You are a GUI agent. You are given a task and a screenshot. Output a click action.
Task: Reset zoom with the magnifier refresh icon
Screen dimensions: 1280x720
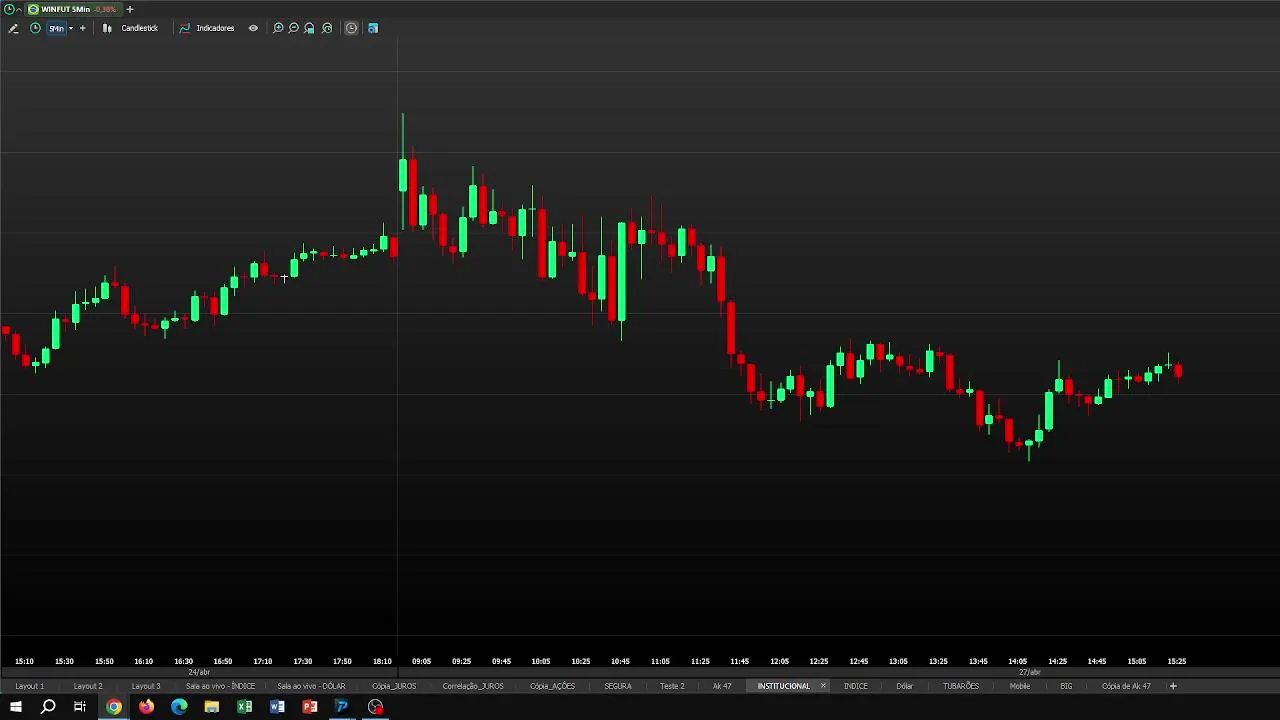coord(327,28)
